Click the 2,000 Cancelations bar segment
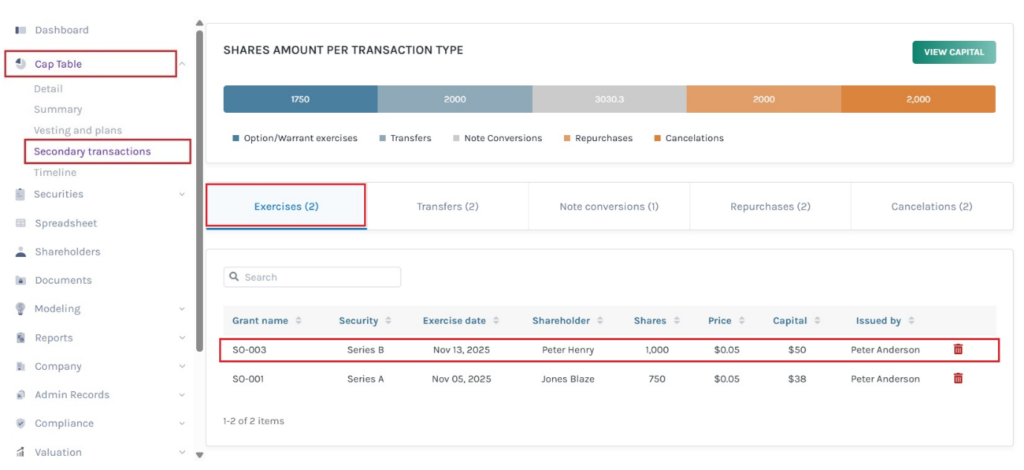The width and height of the screenshot is (1024, 470). coord(918,99)
